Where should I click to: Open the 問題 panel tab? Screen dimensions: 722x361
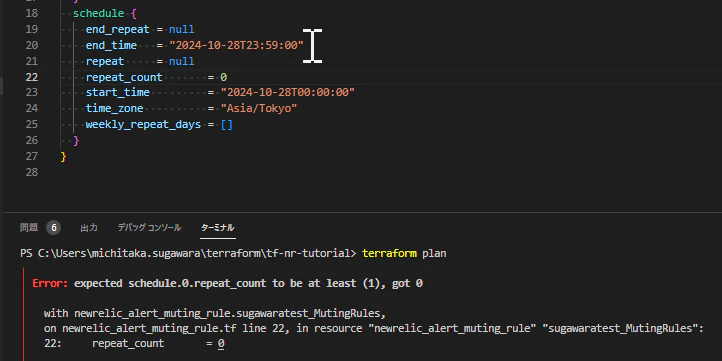pyautogui.click(x=29, y=227)
